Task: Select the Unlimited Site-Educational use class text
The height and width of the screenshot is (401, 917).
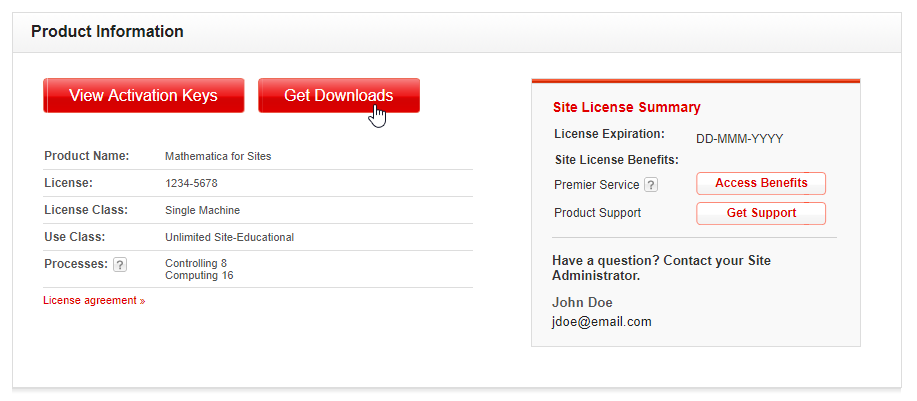Action: coord(229,238)
